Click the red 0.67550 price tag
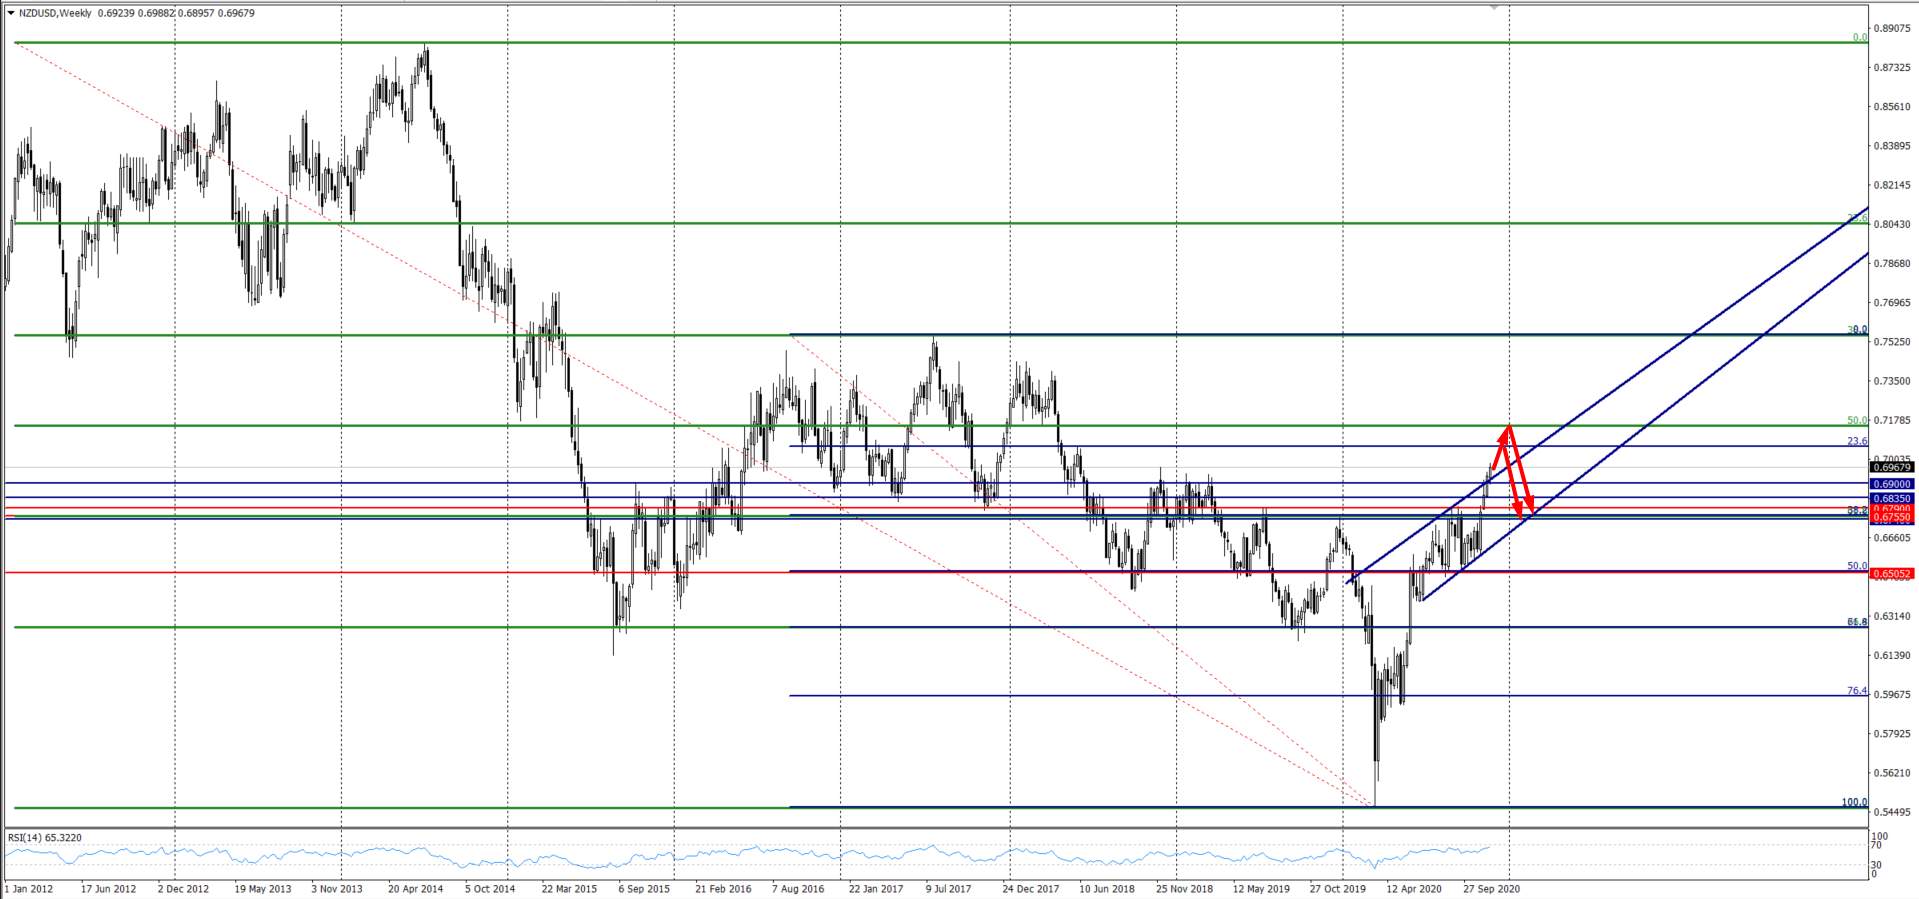Viewport: 1919px width, 899px height. click(1892, 519)
